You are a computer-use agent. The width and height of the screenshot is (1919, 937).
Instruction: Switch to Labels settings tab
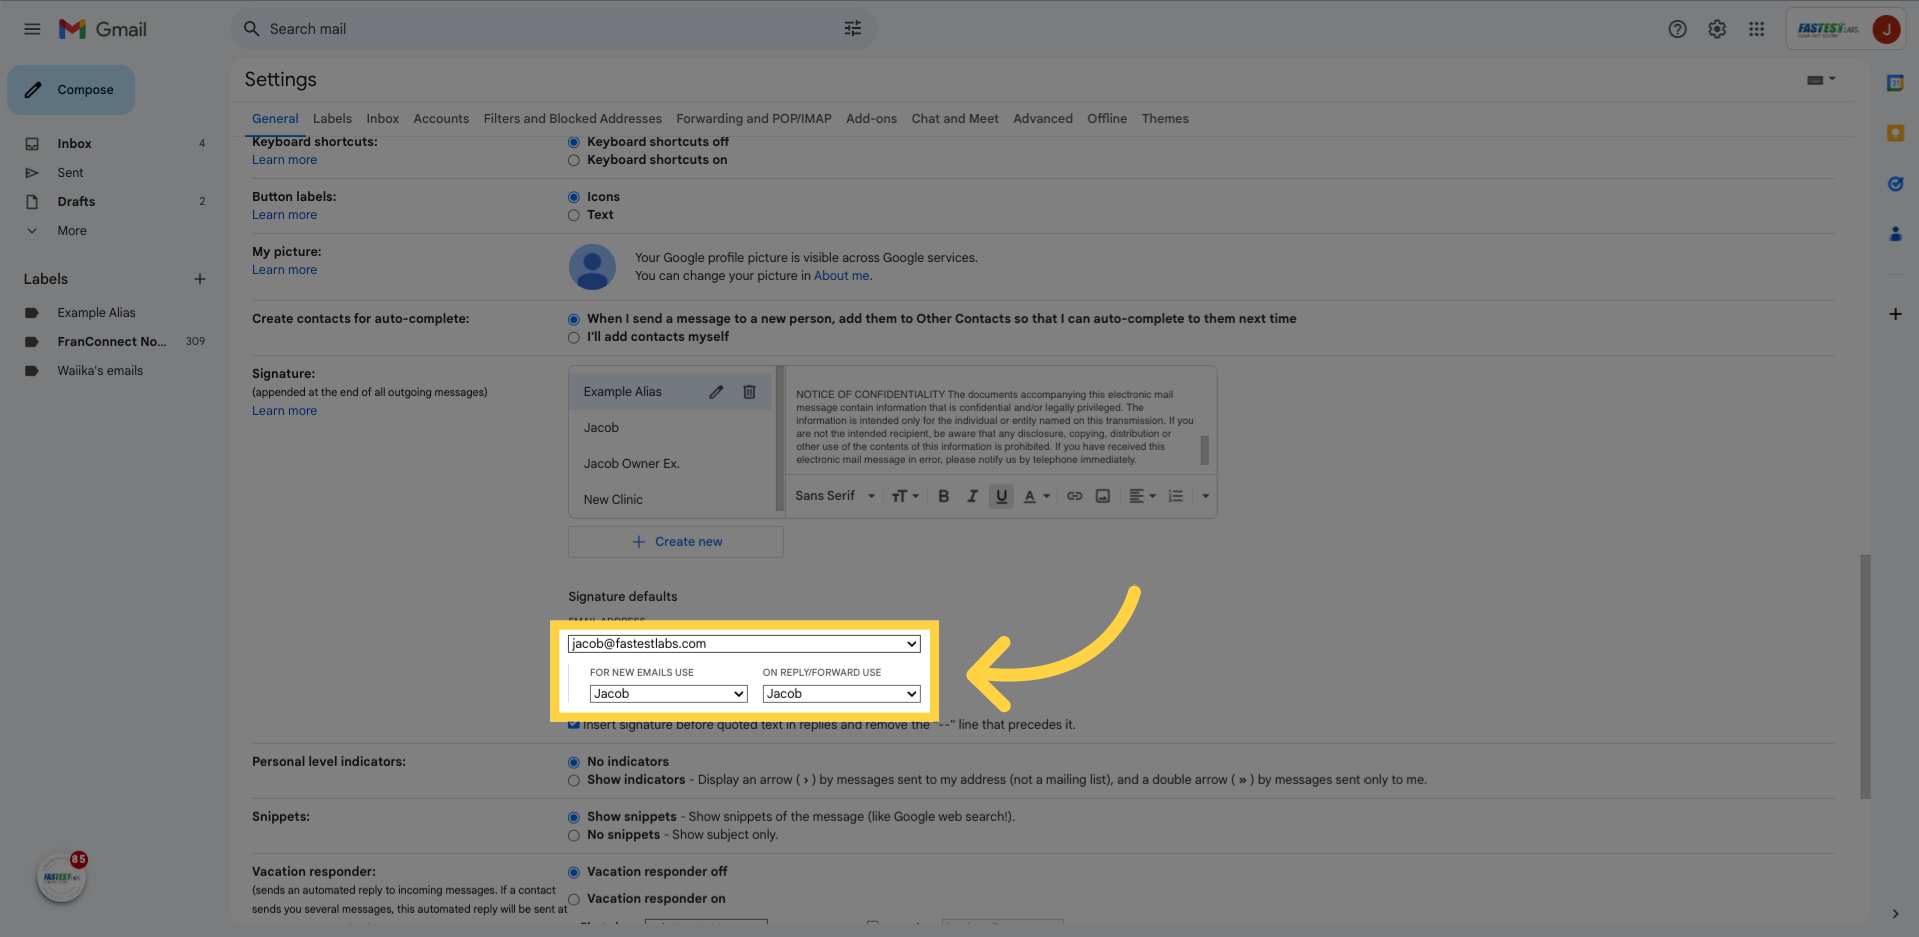(332, 118)
